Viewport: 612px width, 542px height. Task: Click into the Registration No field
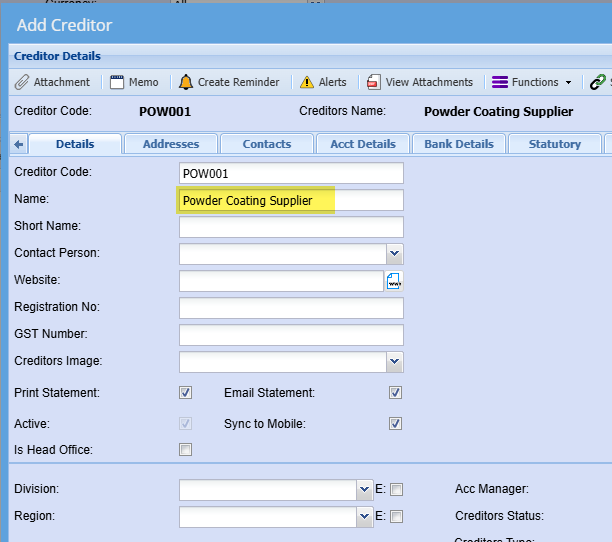[x=291, y=308]
